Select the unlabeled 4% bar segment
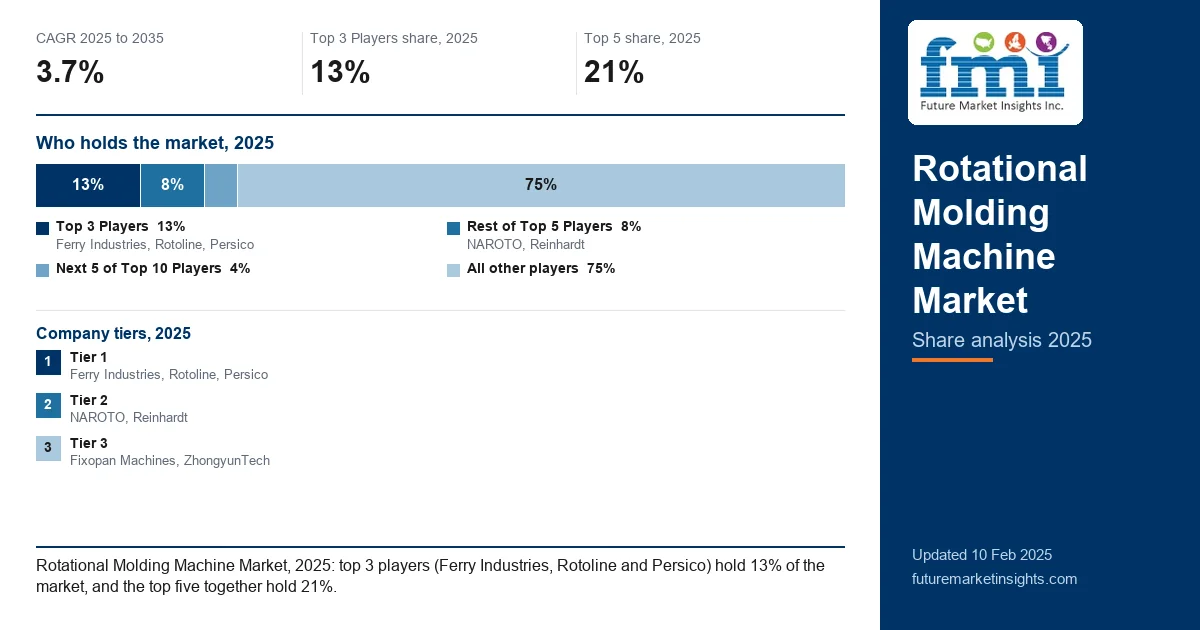This screenshot has width=1200, height=630. pyautogui.click(x=221, y=185)
